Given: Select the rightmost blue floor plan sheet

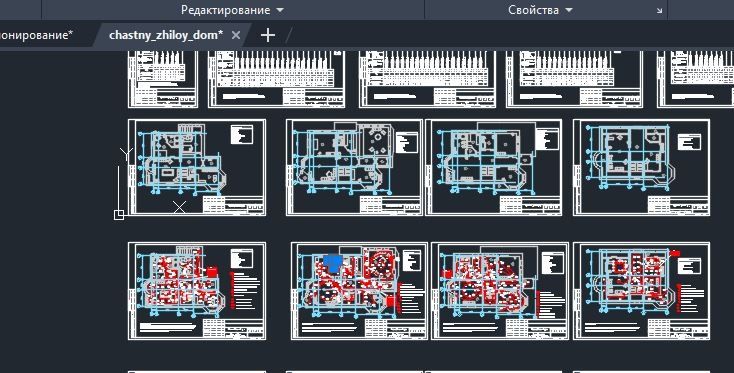Looking at the screenshot, I should click(641, 167).
